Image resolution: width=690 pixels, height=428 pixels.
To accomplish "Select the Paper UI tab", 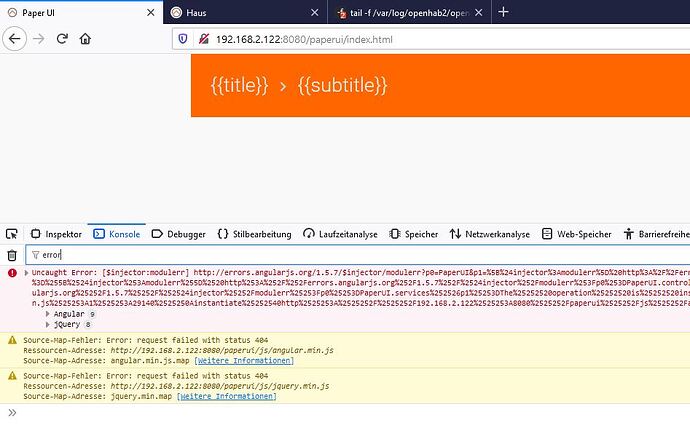I will 81,12.
